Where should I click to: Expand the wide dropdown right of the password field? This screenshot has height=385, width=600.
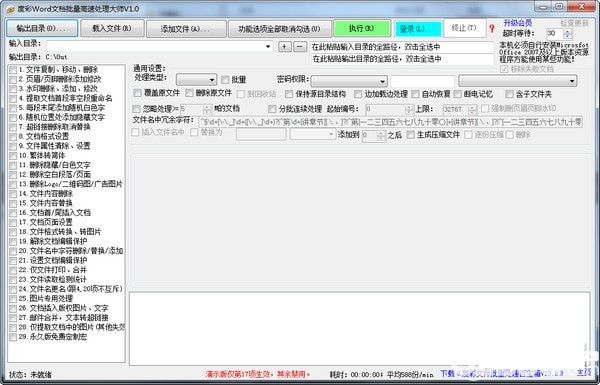click(517, 81)
